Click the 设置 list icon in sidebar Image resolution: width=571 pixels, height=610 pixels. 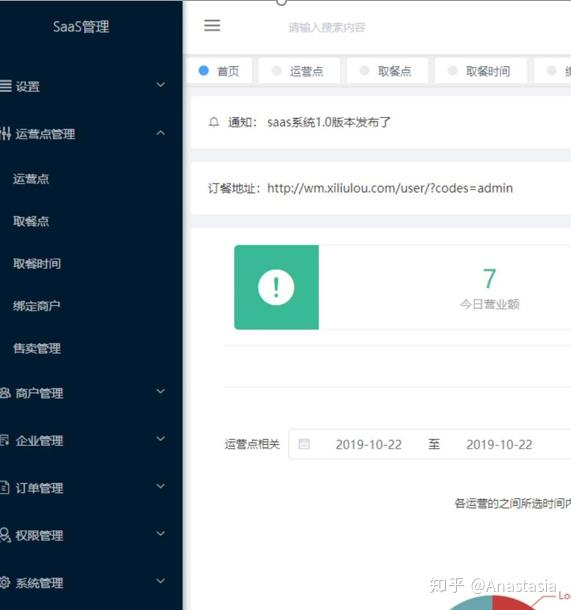click(x=5, y=86)
